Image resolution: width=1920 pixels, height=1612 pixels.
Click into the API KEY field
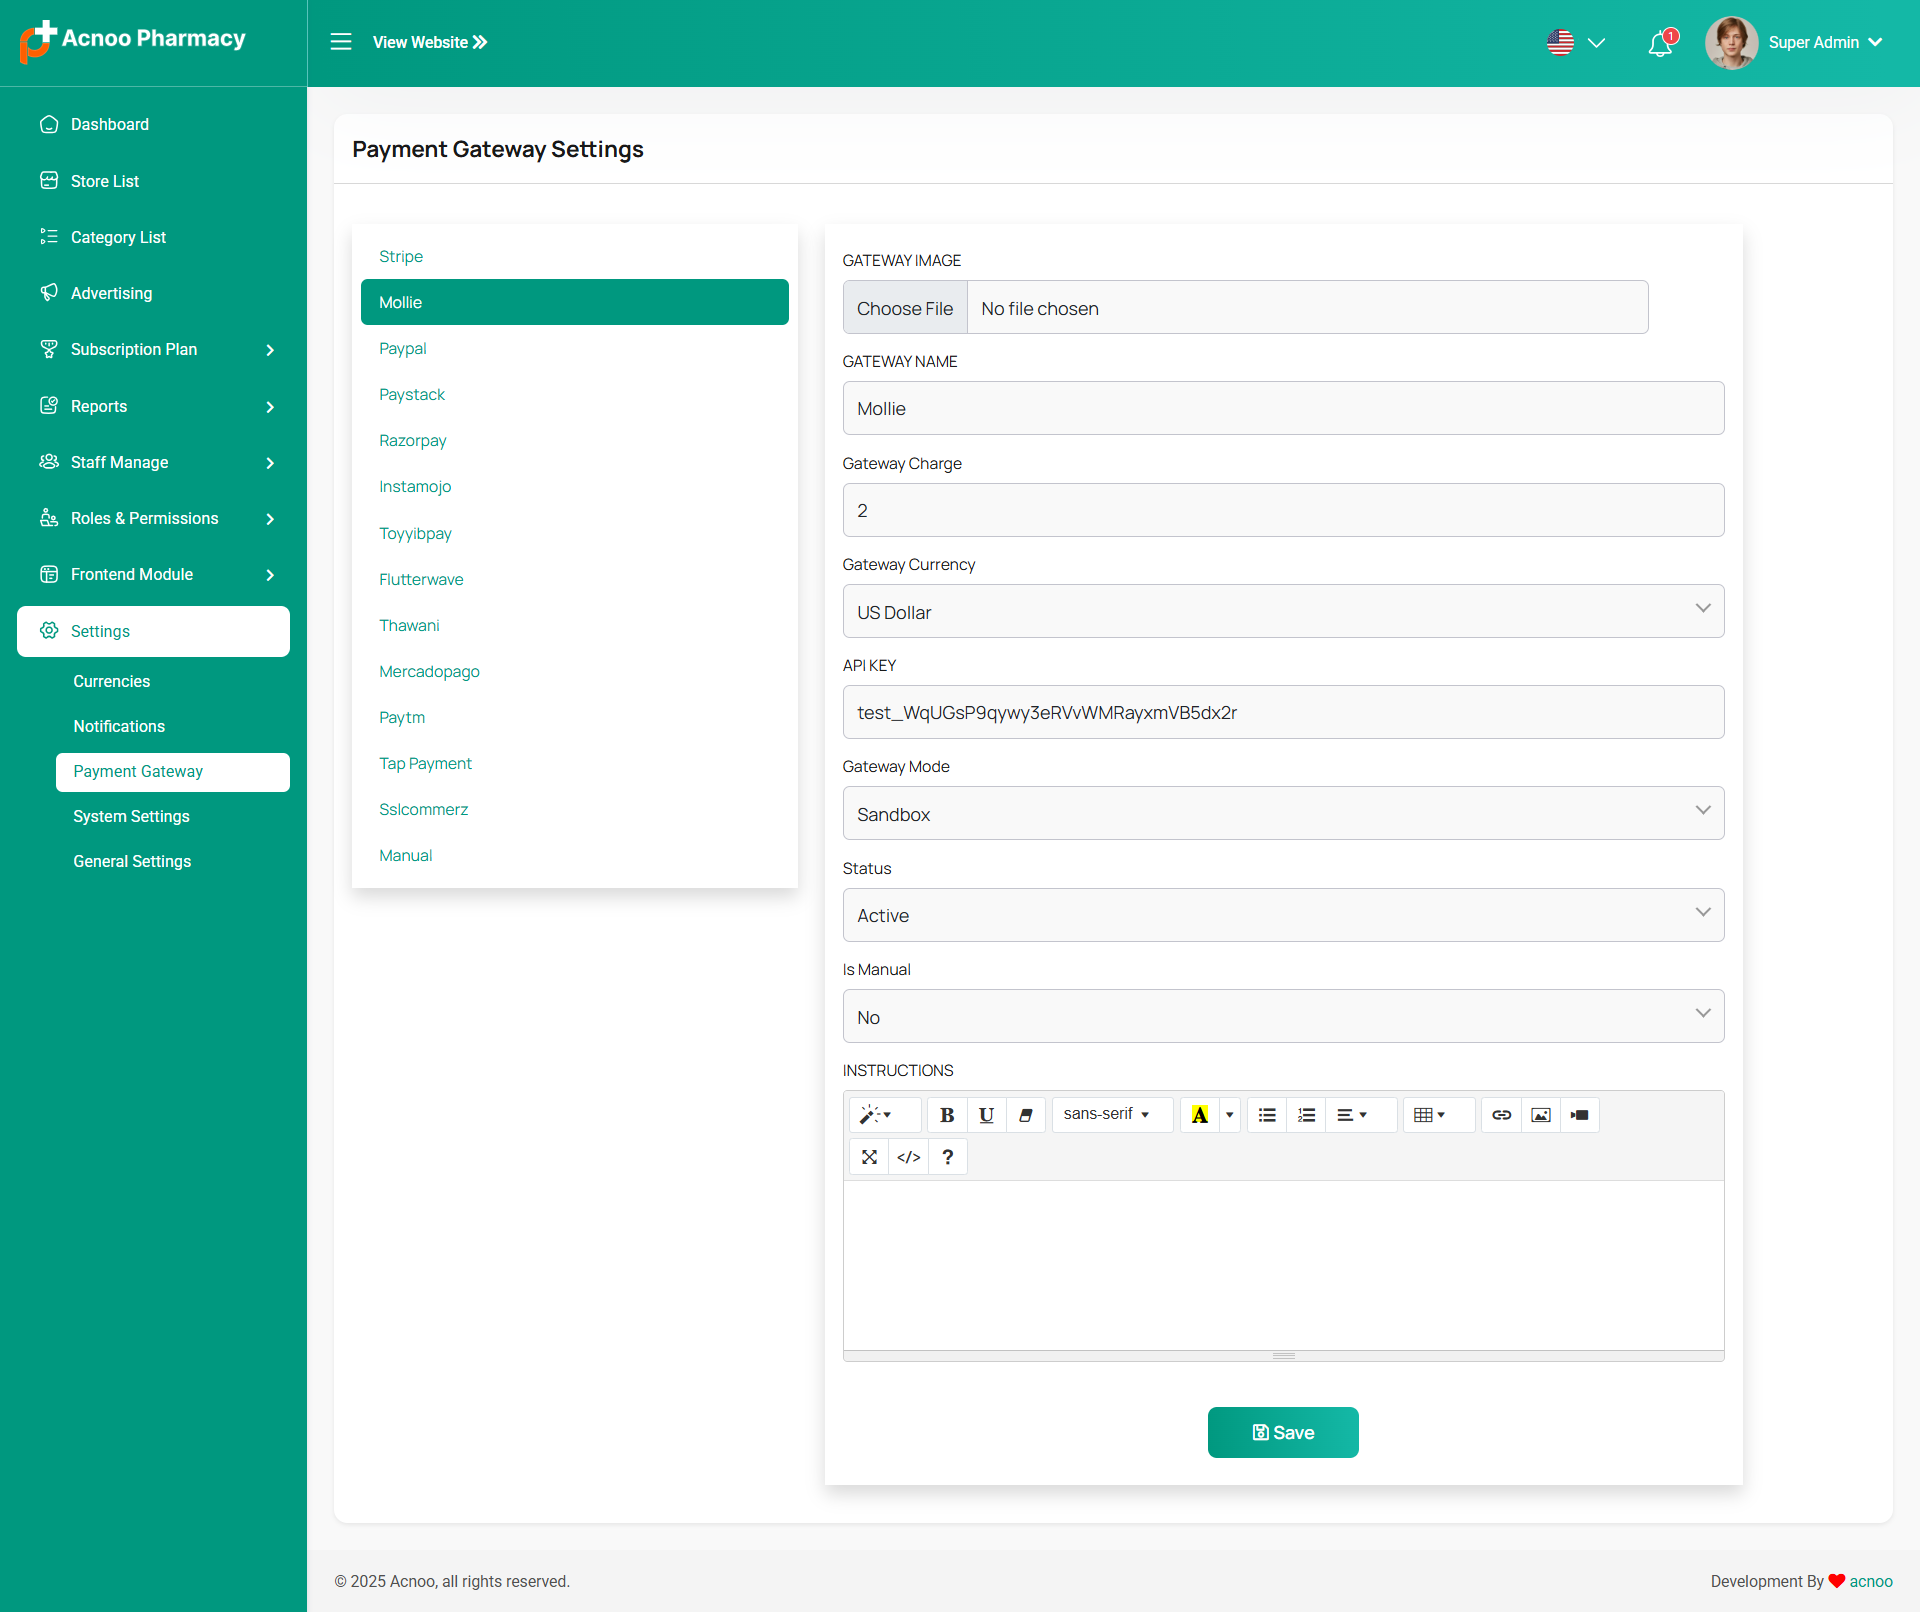(x=1283, y=713)
